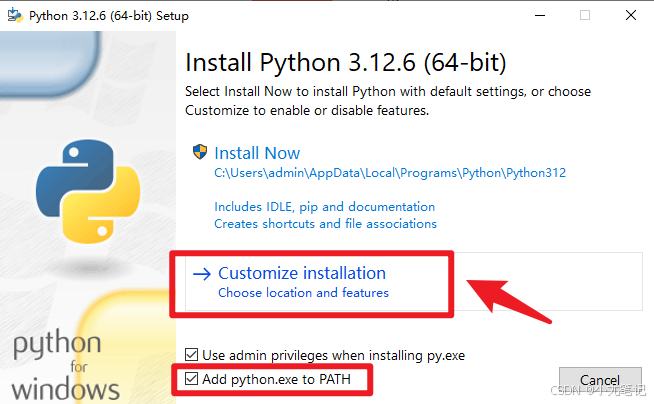Screen dimensions: 654x404
Task: Click the disabled maximize button
Action: (x=585, y=15)
